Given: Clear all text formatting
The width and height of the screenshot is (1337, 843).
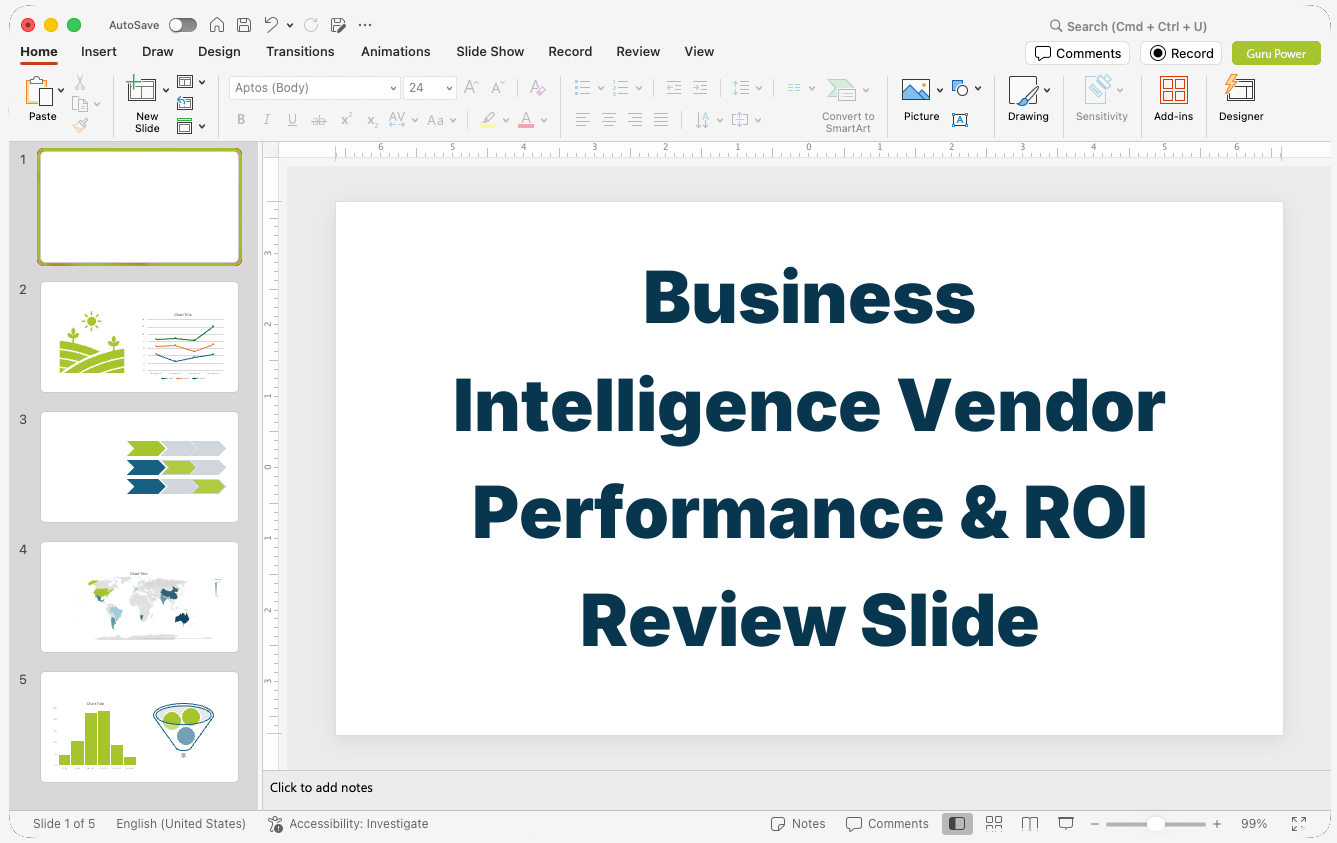Looking at the screenshot, I should [538, 88].
